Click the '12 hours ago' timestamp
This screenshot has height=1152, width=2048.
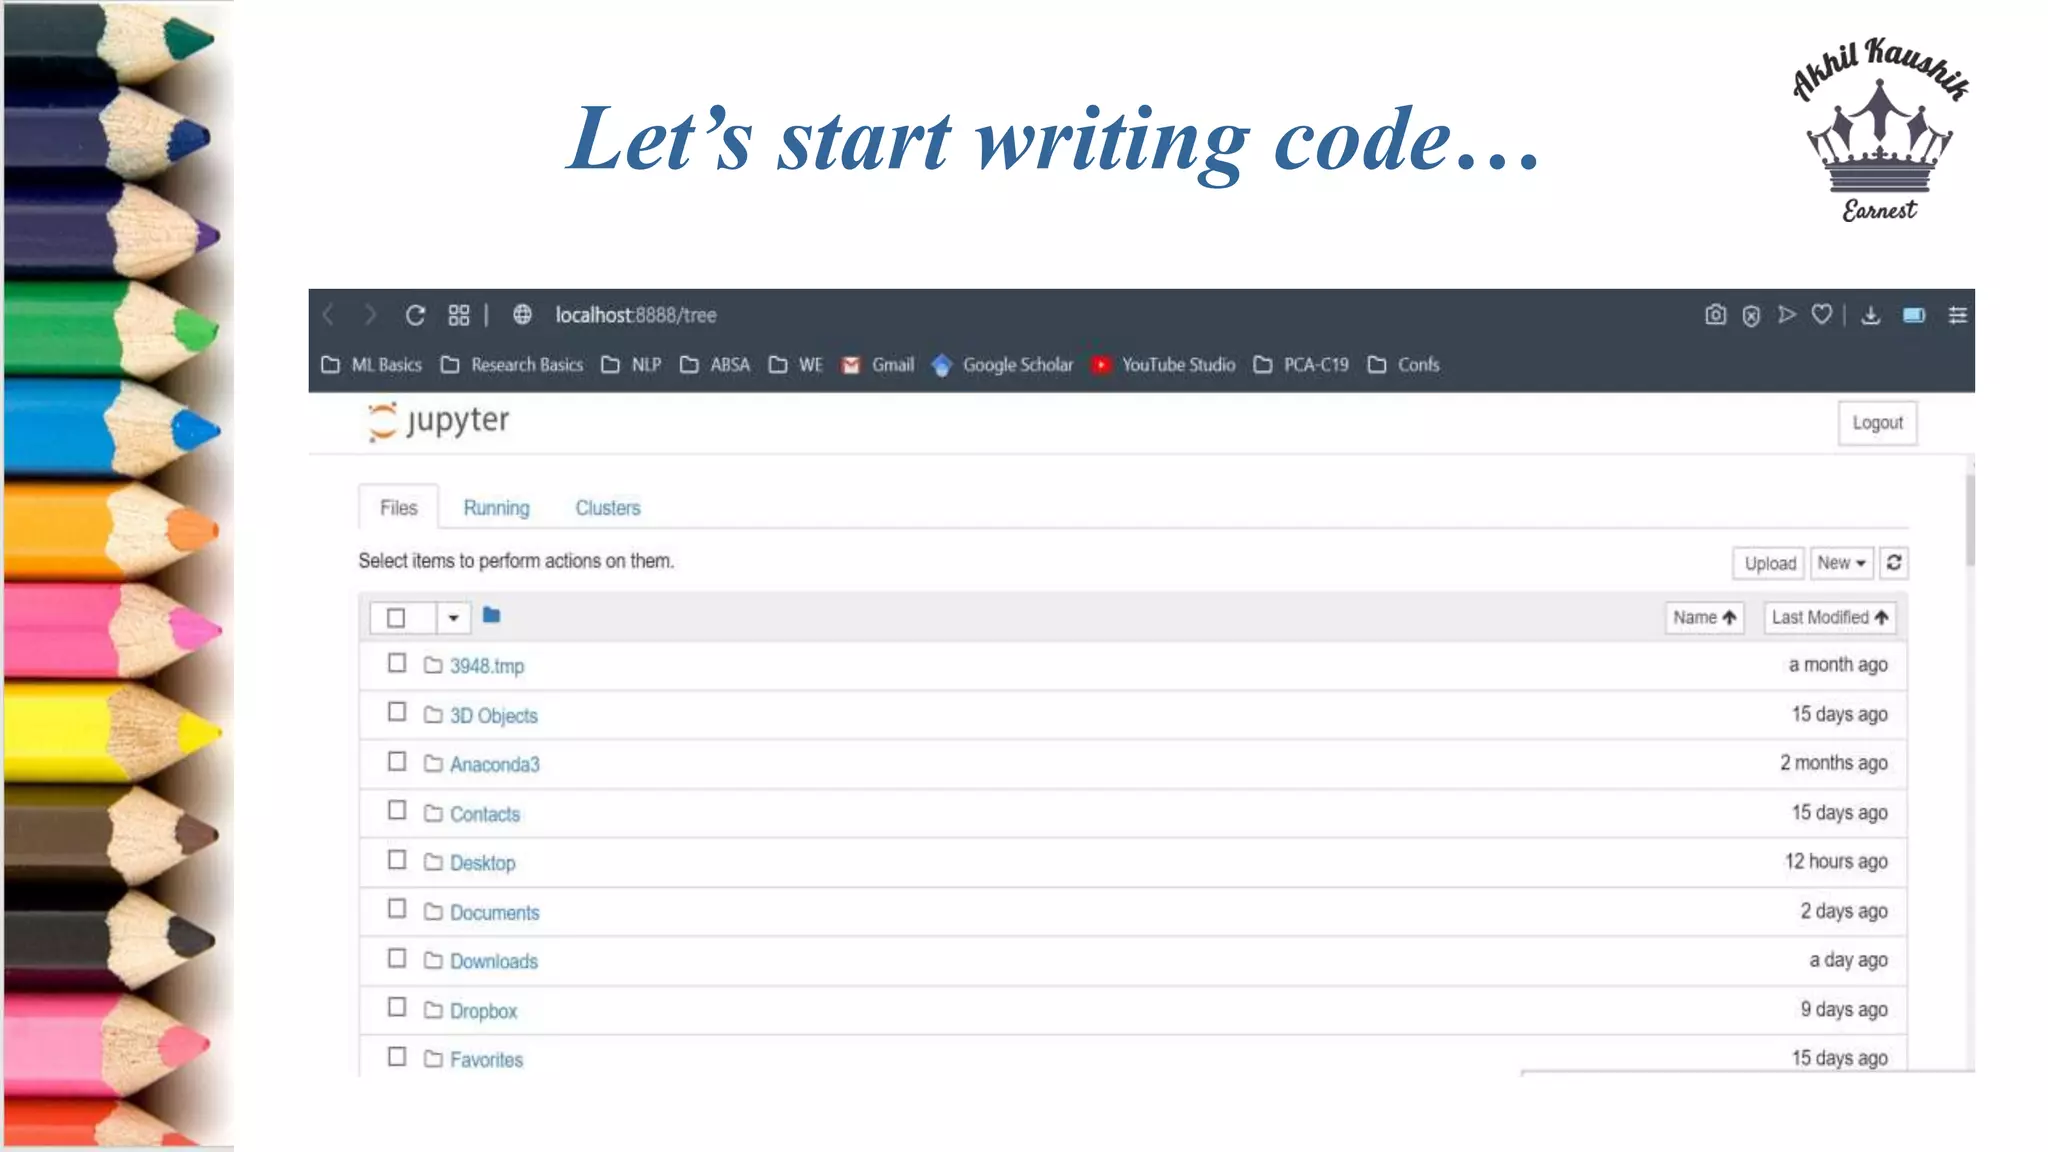1836,861
